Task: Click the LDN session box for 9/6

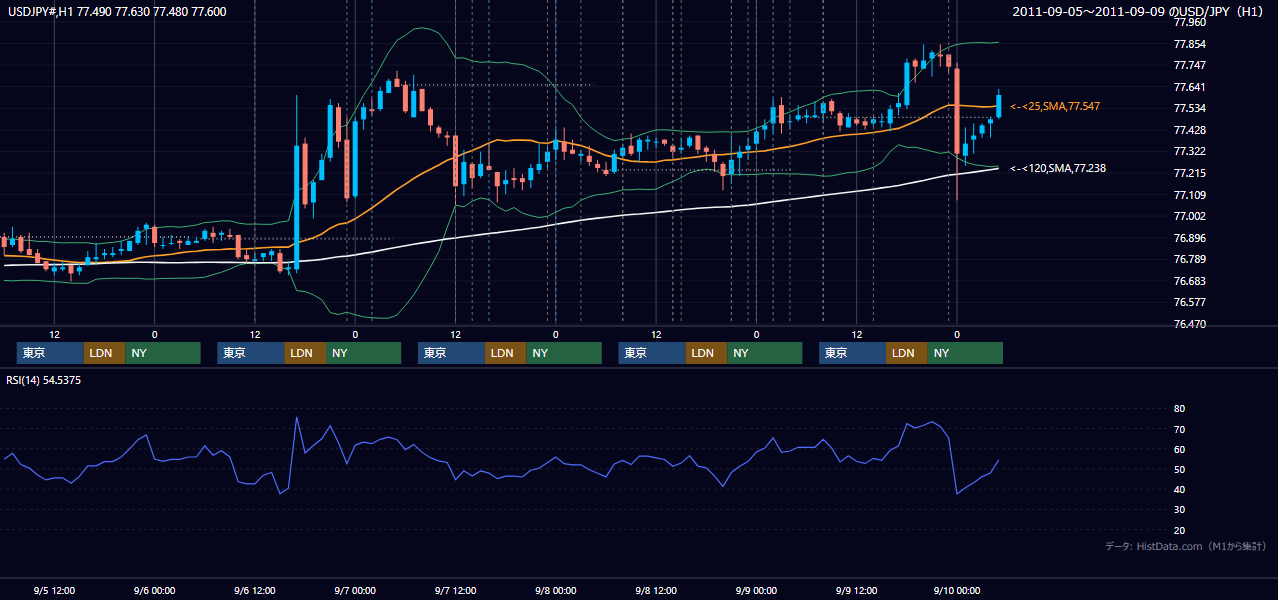Action: point(305,353)
